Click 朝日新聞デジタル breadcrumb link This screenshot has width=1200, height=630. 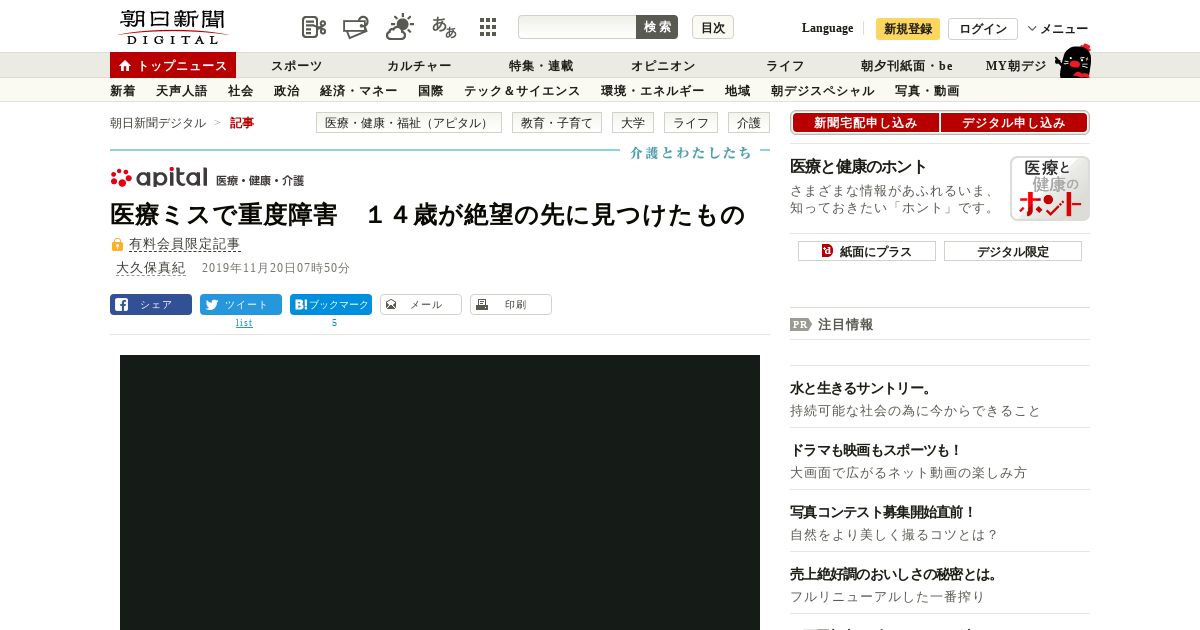[x=158, y=123]
